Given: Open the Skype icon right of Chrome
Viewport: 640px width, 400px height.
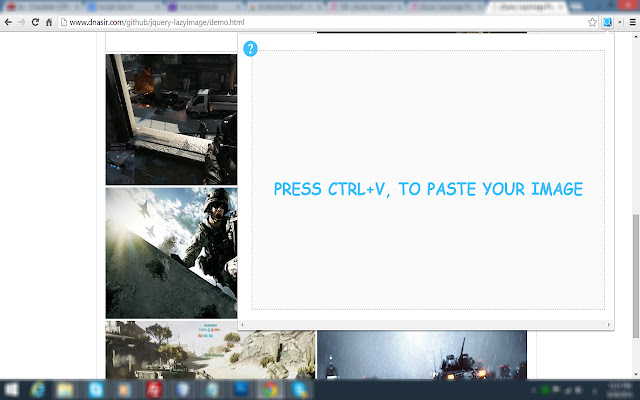Looking at the screenshot, I should click(300, 390).
